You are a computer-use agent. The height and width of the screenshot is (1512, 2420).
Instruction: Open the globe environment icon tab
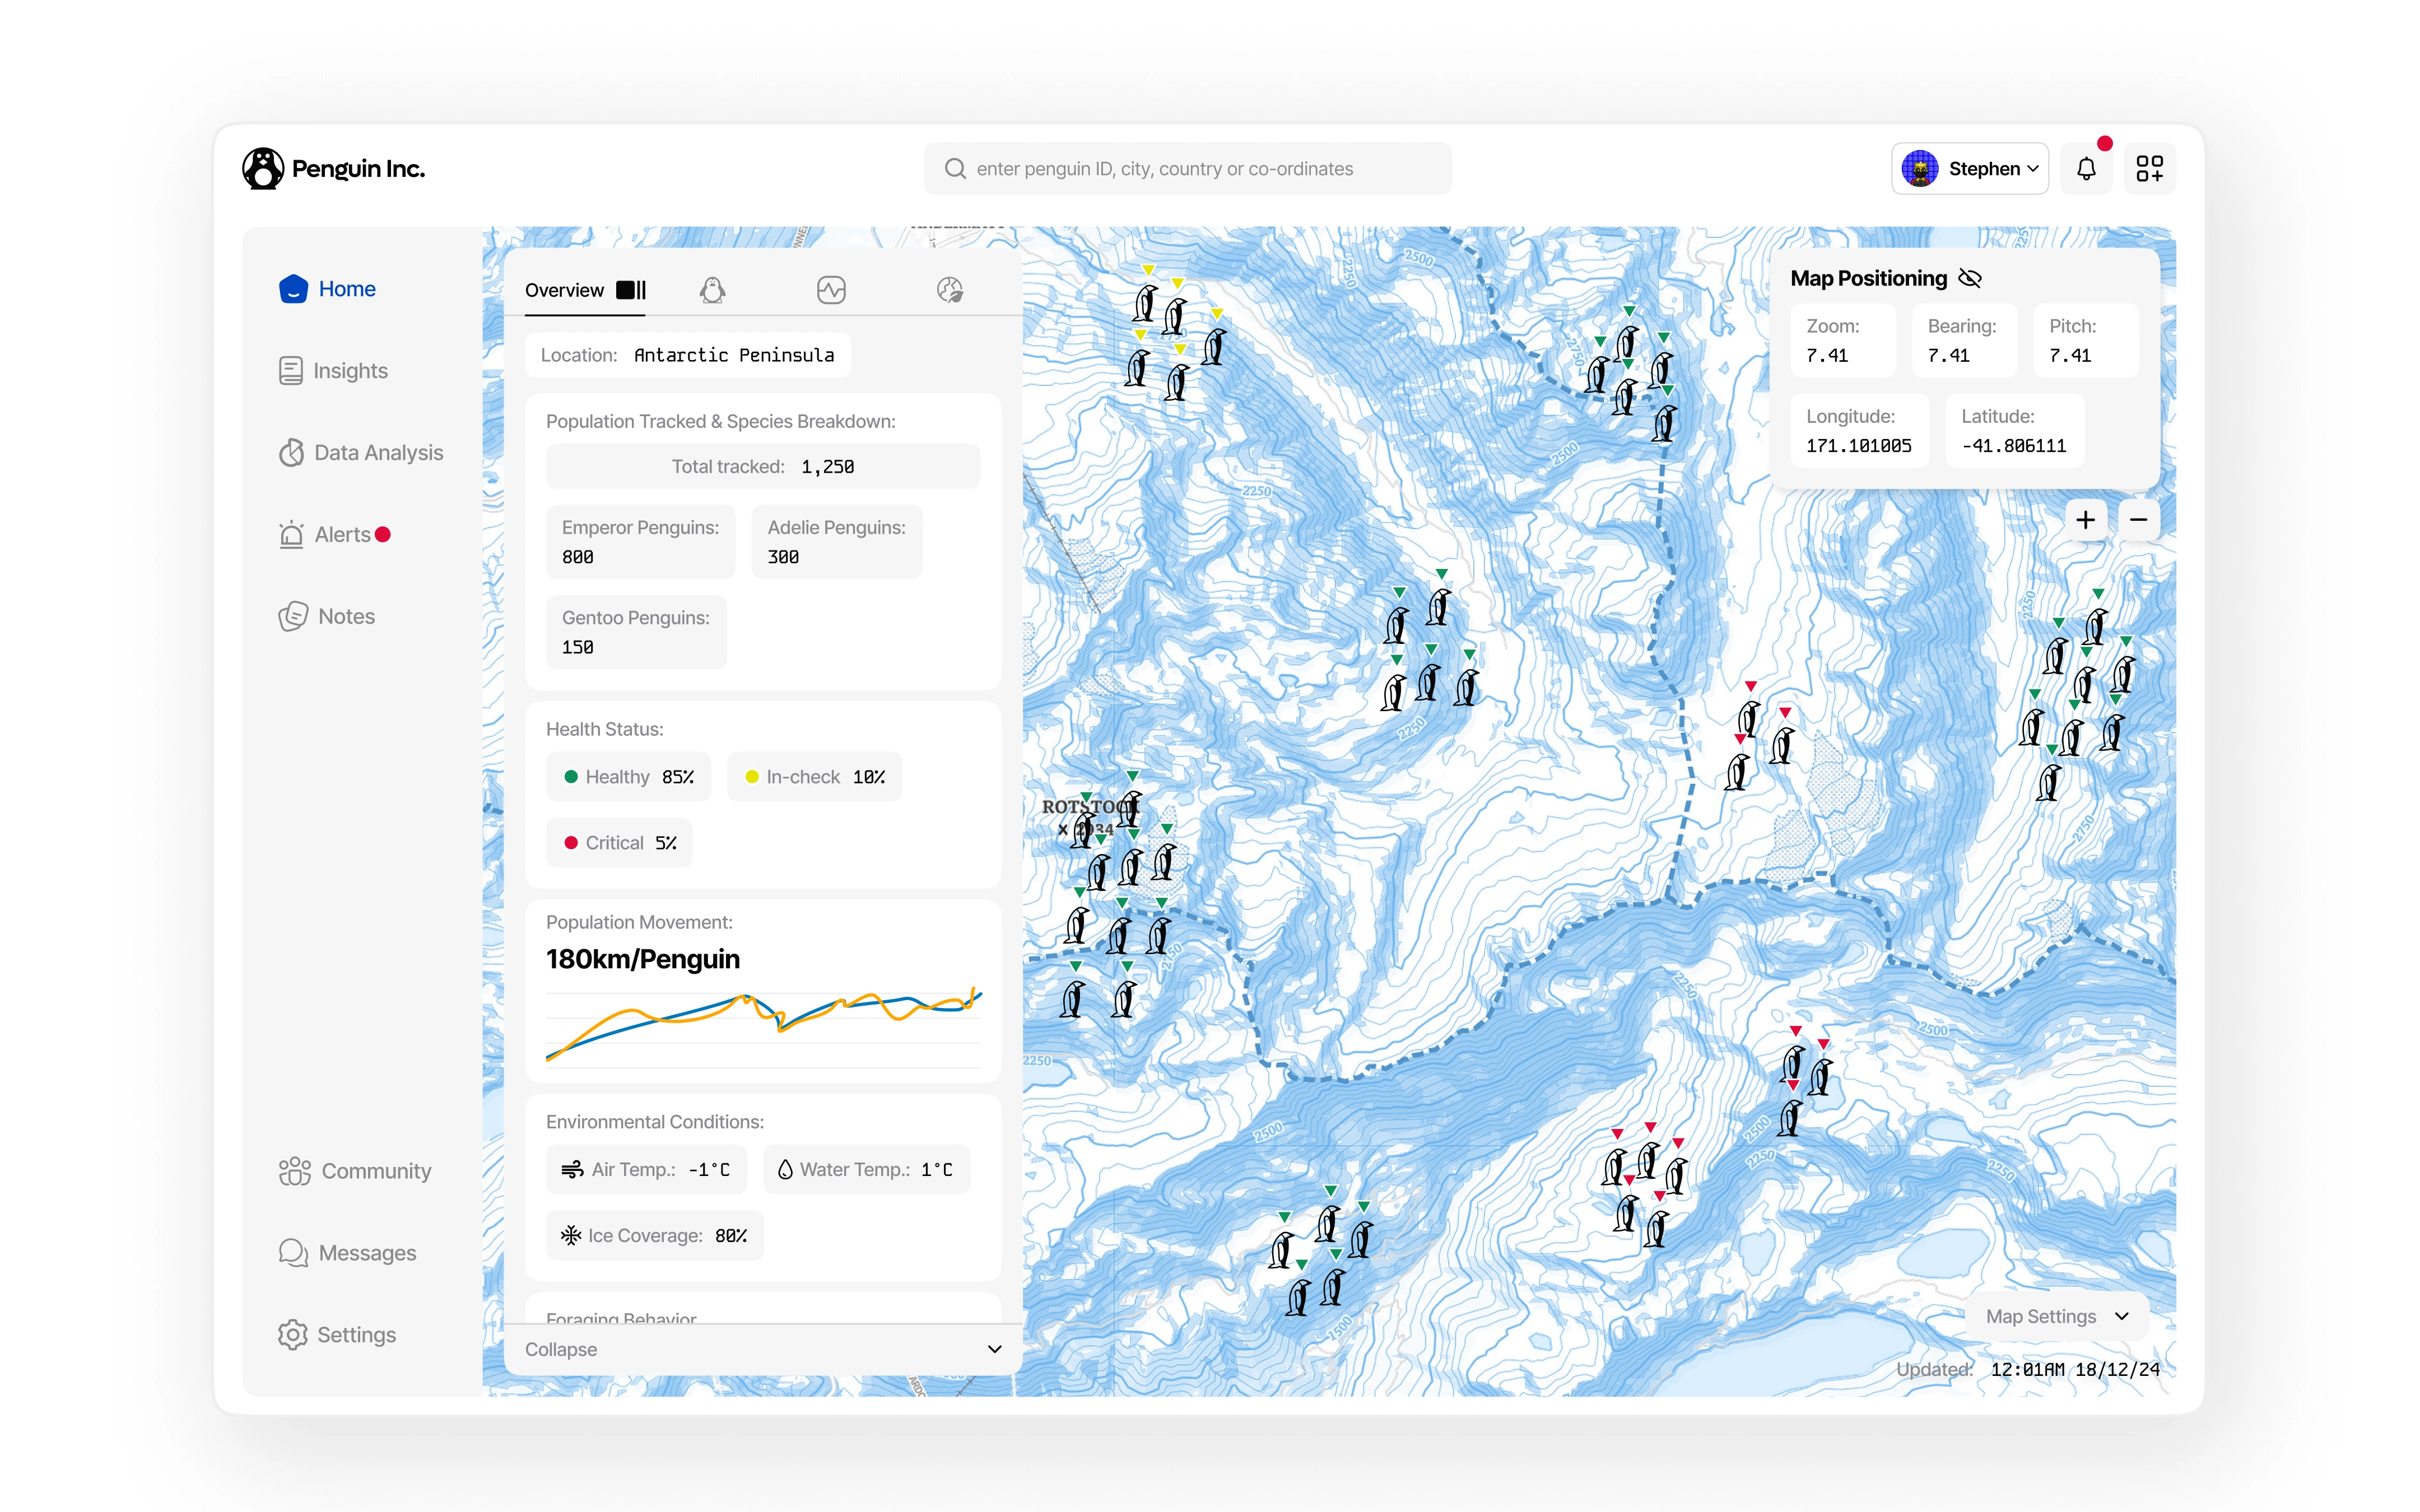[x=949, y=290]
